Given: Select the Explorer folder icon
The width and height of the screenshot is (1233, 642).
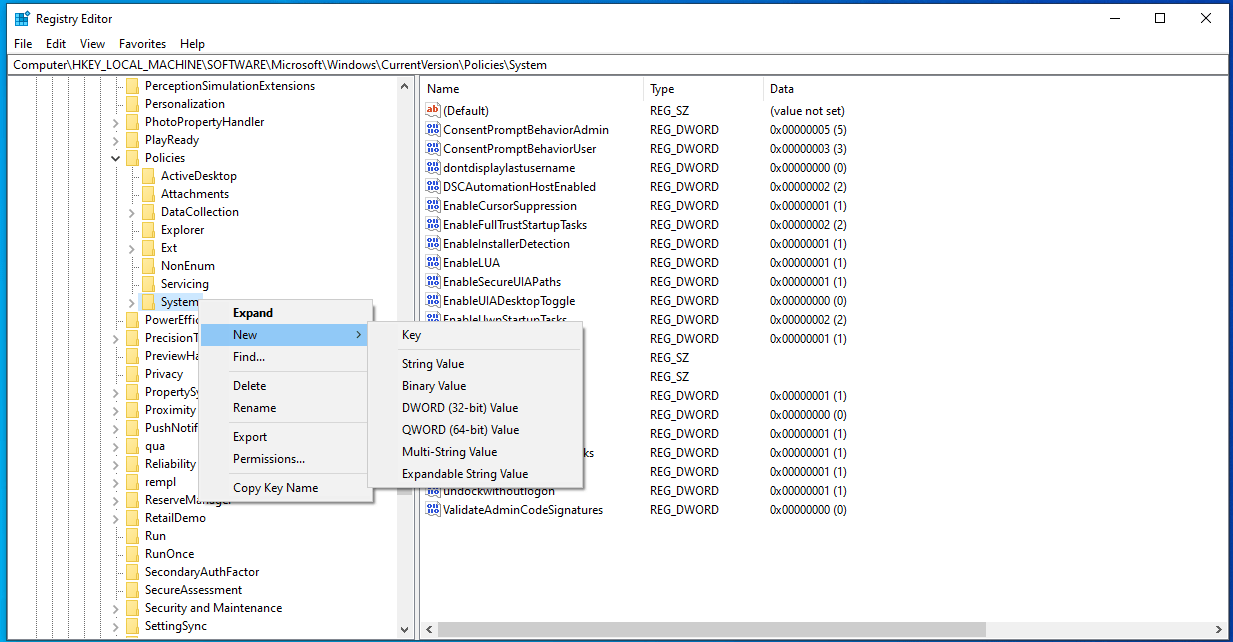Looking at the screenshot, I should 148,229.
